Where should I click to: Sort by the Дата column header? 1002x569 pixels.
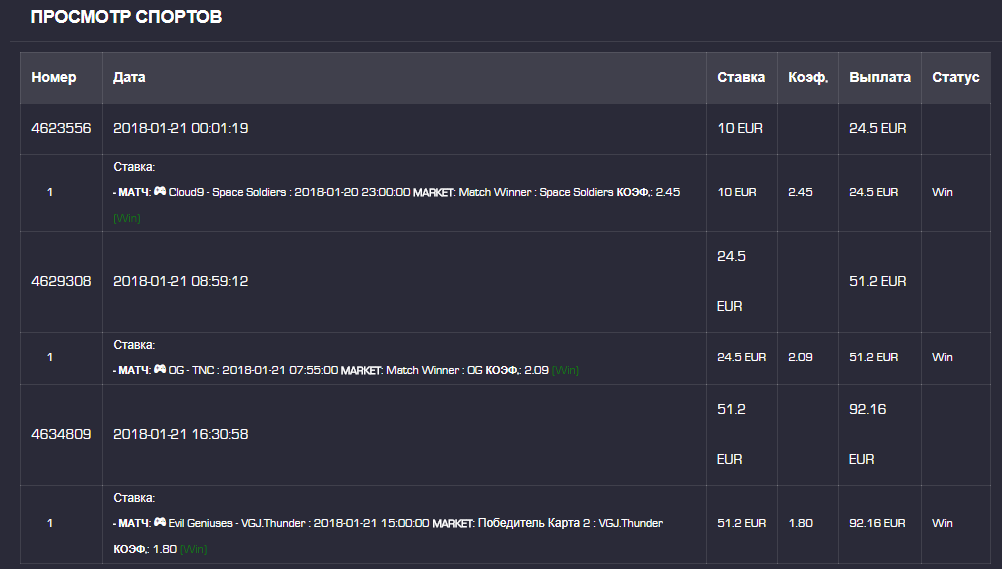(x=129, y=77)
